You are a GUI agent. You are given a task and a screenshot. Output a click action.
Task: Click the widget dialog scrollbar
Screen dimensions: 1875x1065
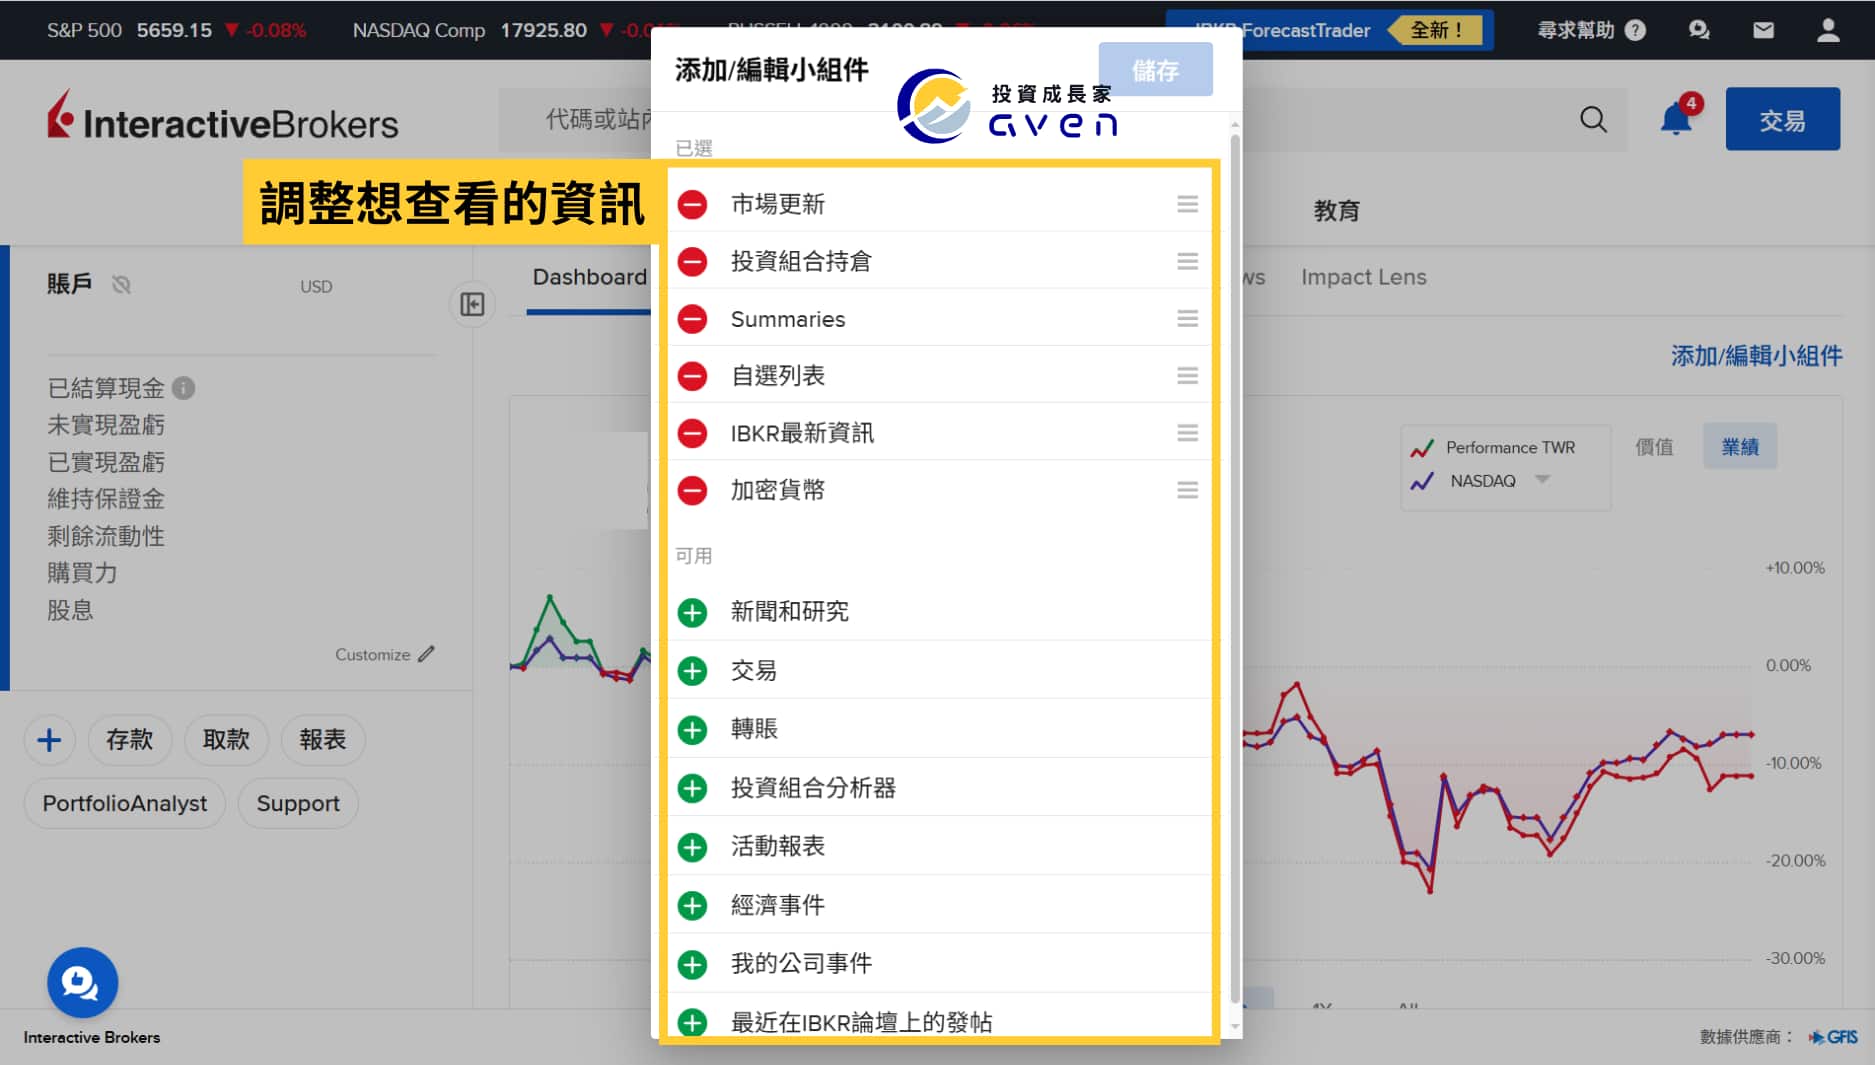tap(1235, 570)
